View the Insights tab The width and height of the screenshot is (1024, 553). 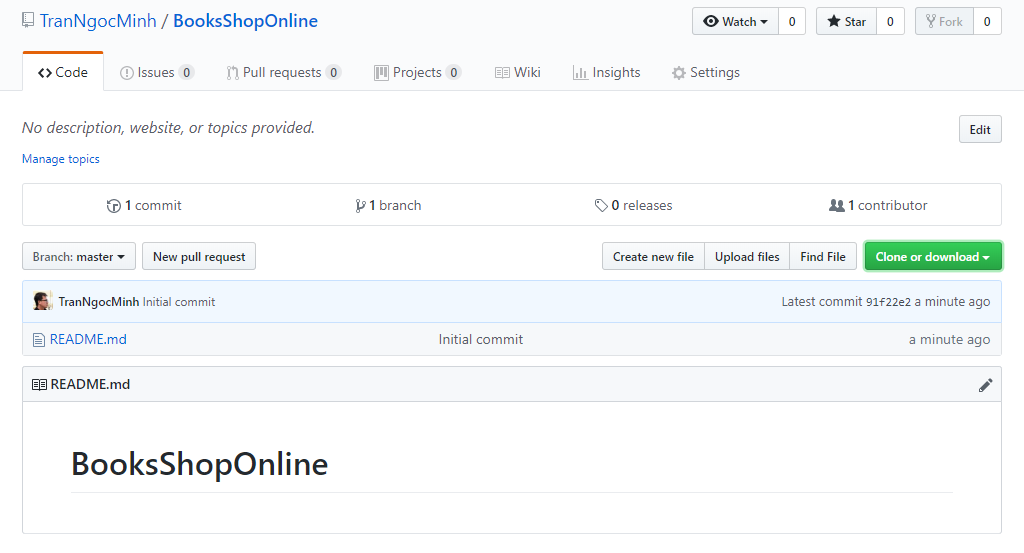(607, 72)
